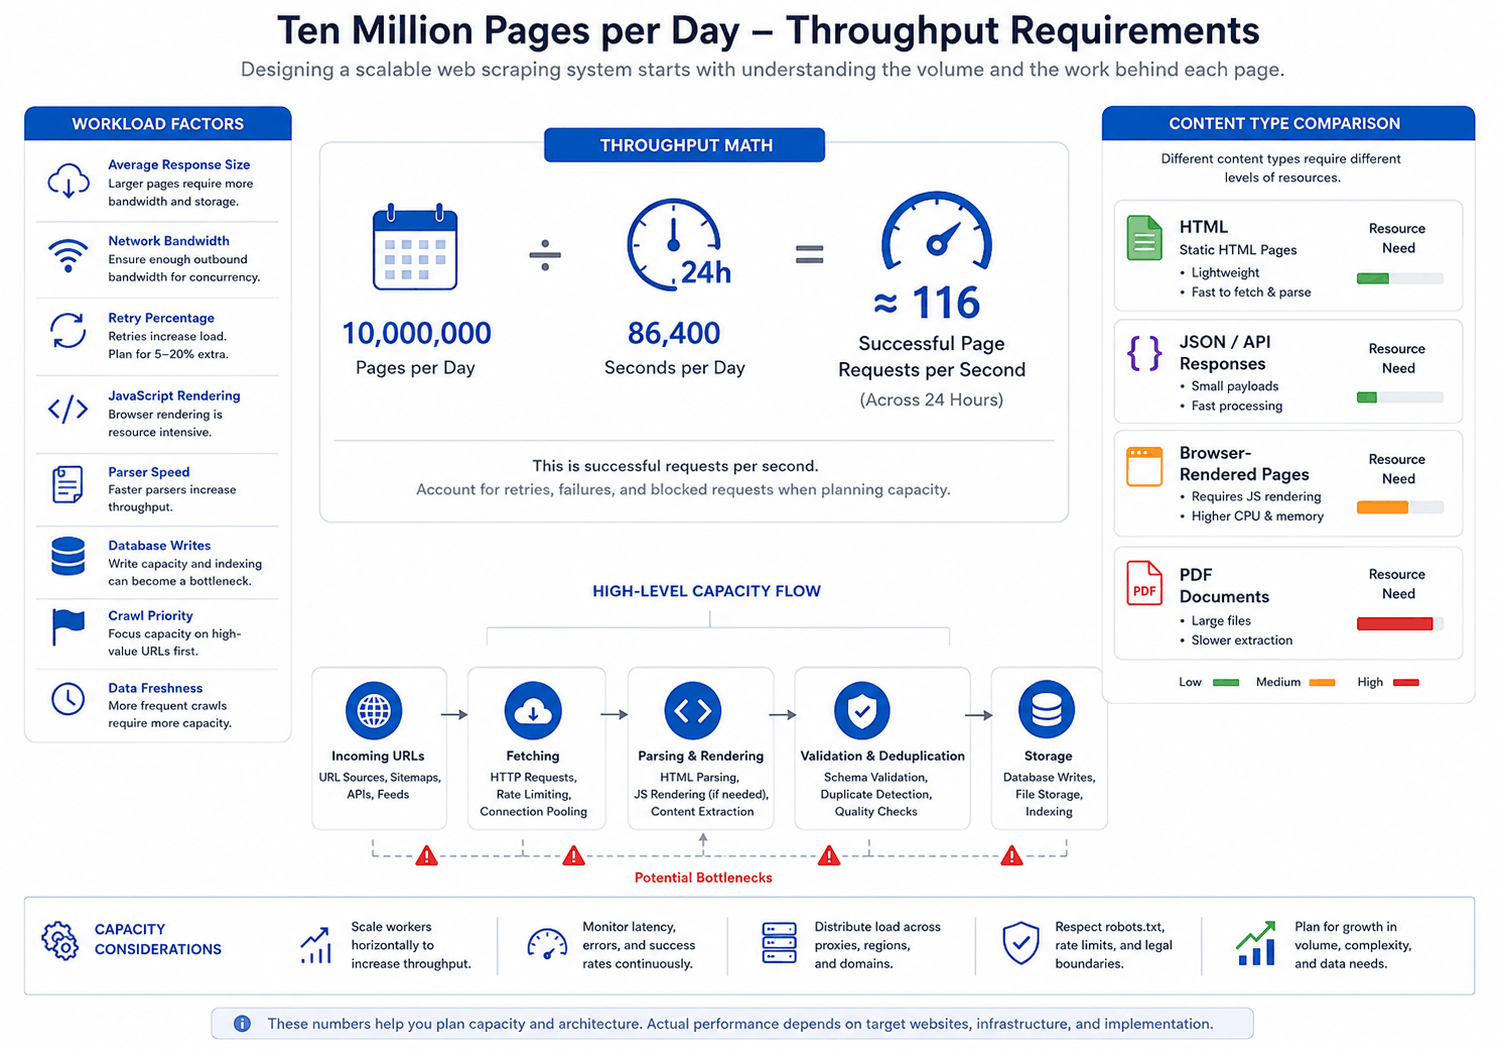The image size is (1499, 1049).
Task: Click the JSON / API Resource Need bar
Action: coord(1400,397)
